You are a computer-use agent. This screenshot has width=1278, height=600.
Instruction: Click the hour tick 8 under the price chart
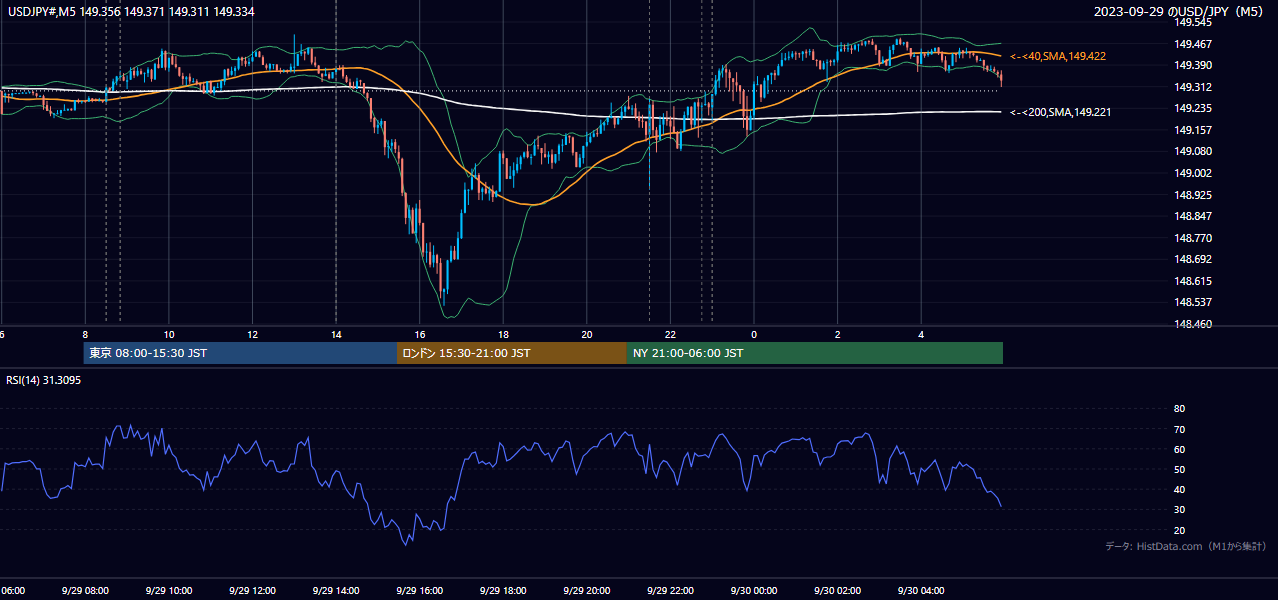pyautogui.click(x=86, y=335)
